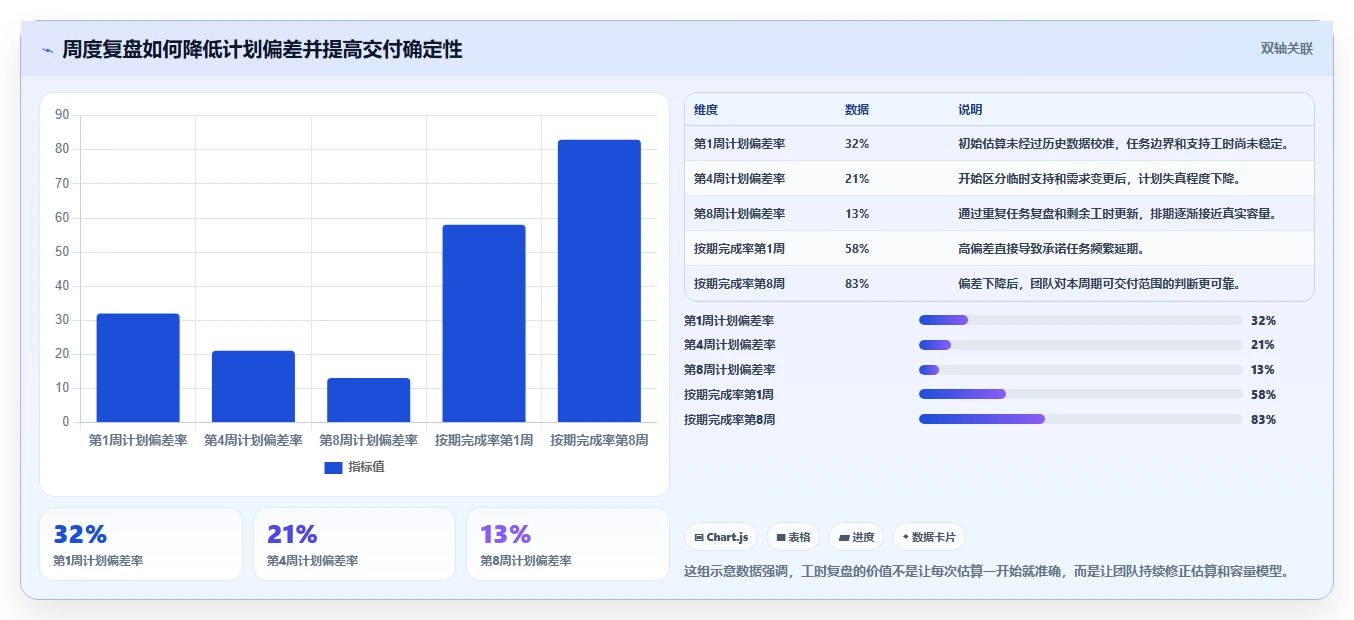Click the lightning icon beside the title
Screen dimensions: 1354x620
[47, 50]
